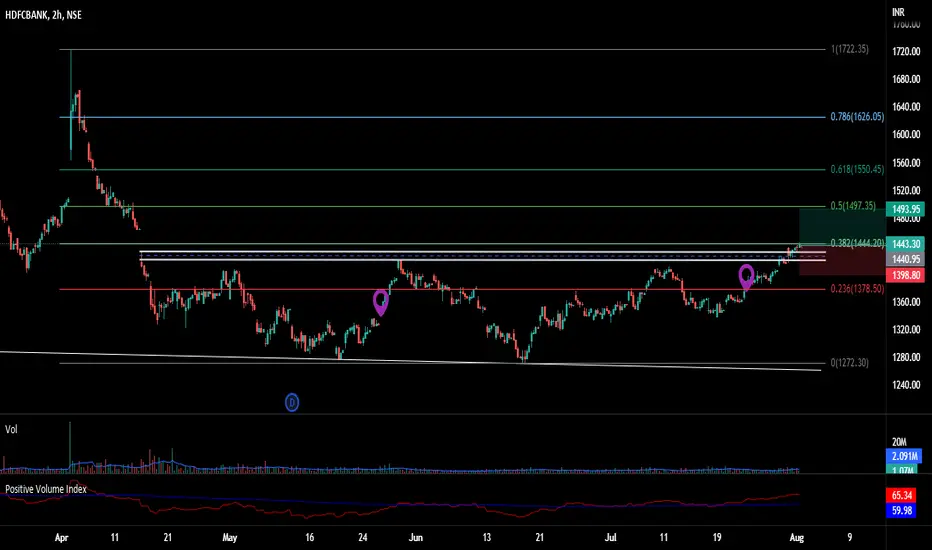Screen dimensions: 932x550
Task: Select the 0.5(1497.35) Fibonacci label
Action: 853,206
